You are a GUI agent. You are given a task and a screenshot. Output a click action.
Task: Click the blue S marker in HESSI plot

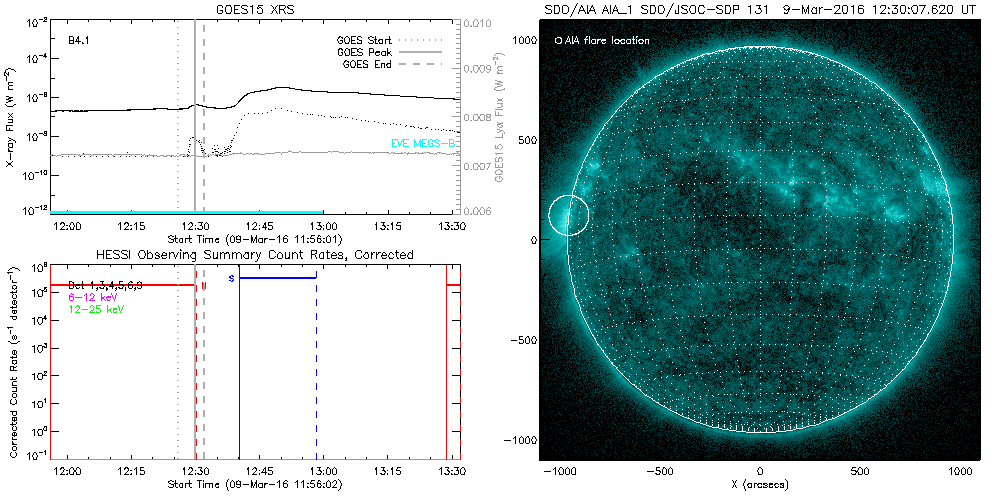(231, 278)
